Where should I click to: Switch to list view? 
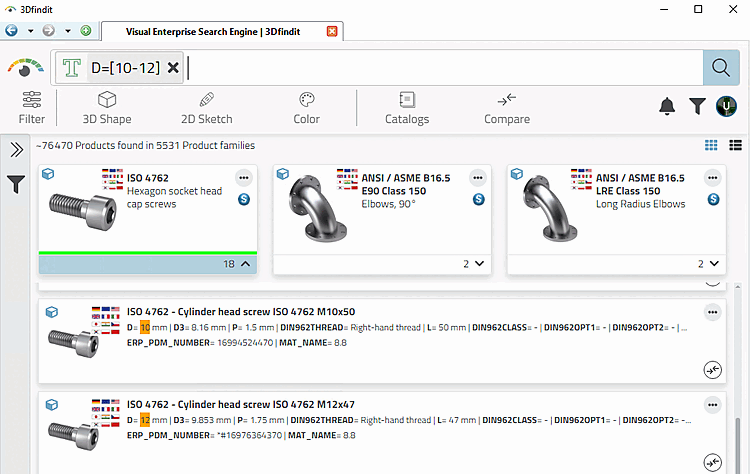pyautogui.click(x=735, y=145)
